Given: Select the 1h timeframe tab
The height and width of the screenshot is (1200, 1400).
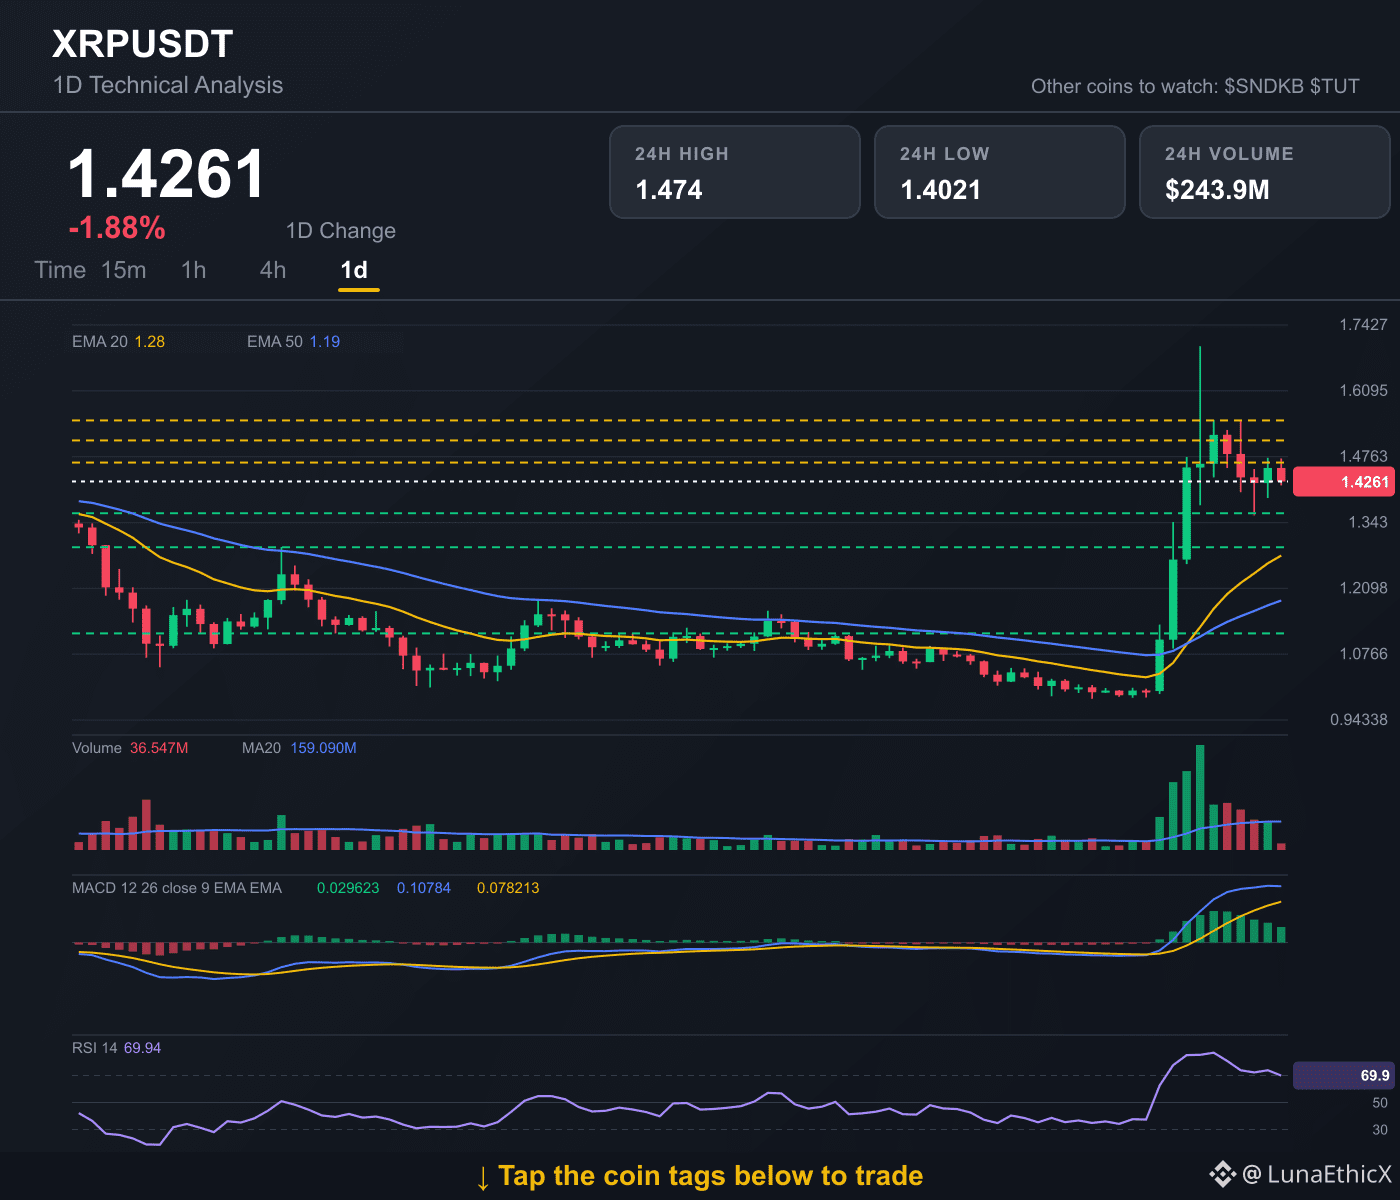Looking at the screenshot, I should tap(193, 270).
